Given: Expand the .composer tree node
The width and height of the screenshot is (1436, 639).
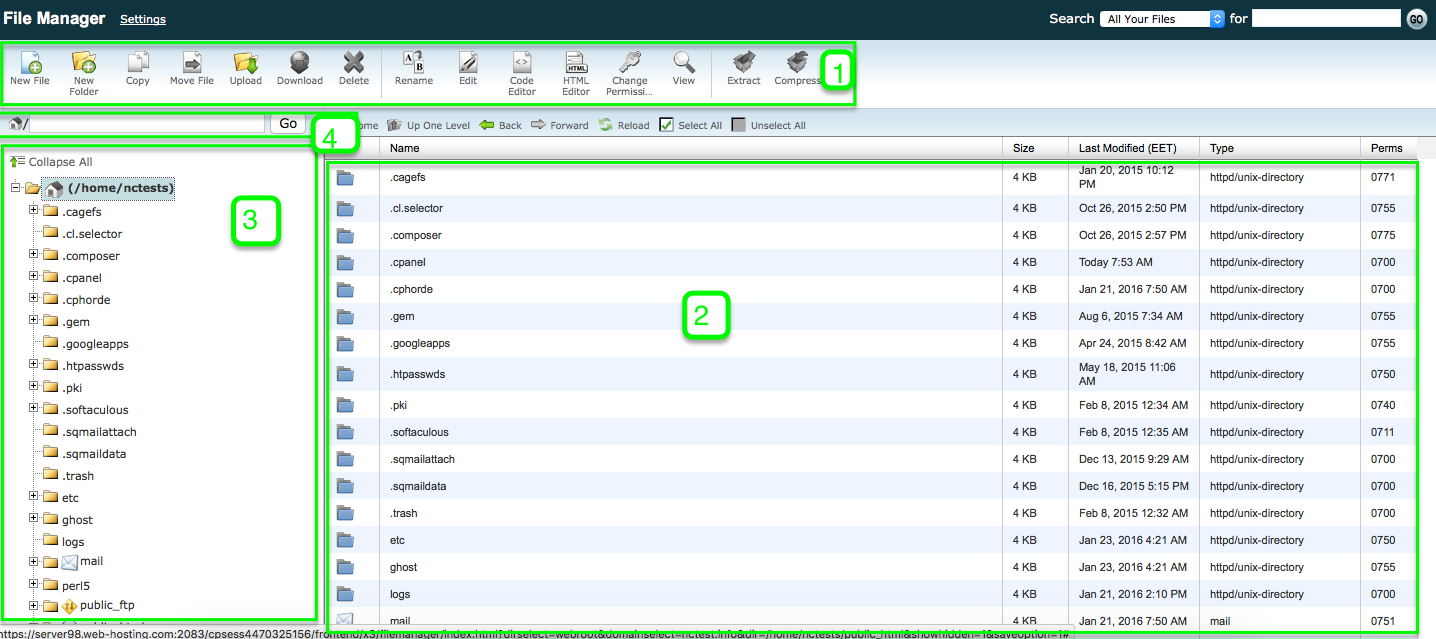Looking at the screenshot, I should (x=34, y=255).
